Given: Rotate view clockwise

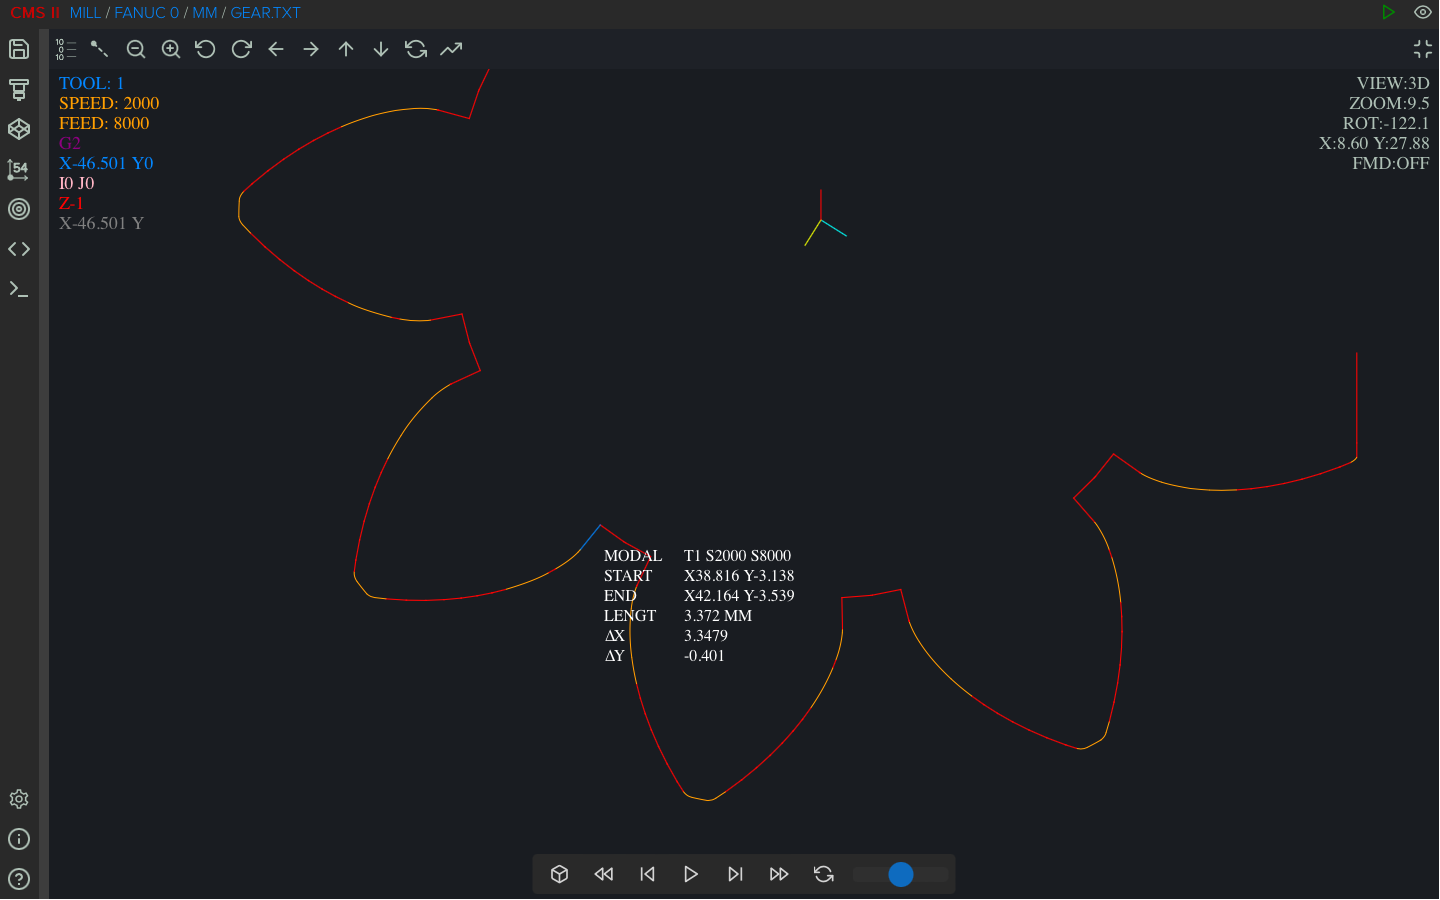Looking at the screenshot, I should tap(241, 49).
